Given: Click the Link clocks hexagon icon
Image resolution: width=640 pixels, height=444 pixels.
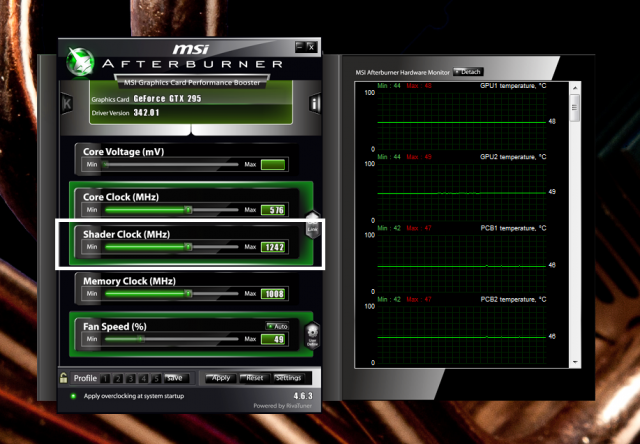Looking at the screenshot, I should 312,227.
